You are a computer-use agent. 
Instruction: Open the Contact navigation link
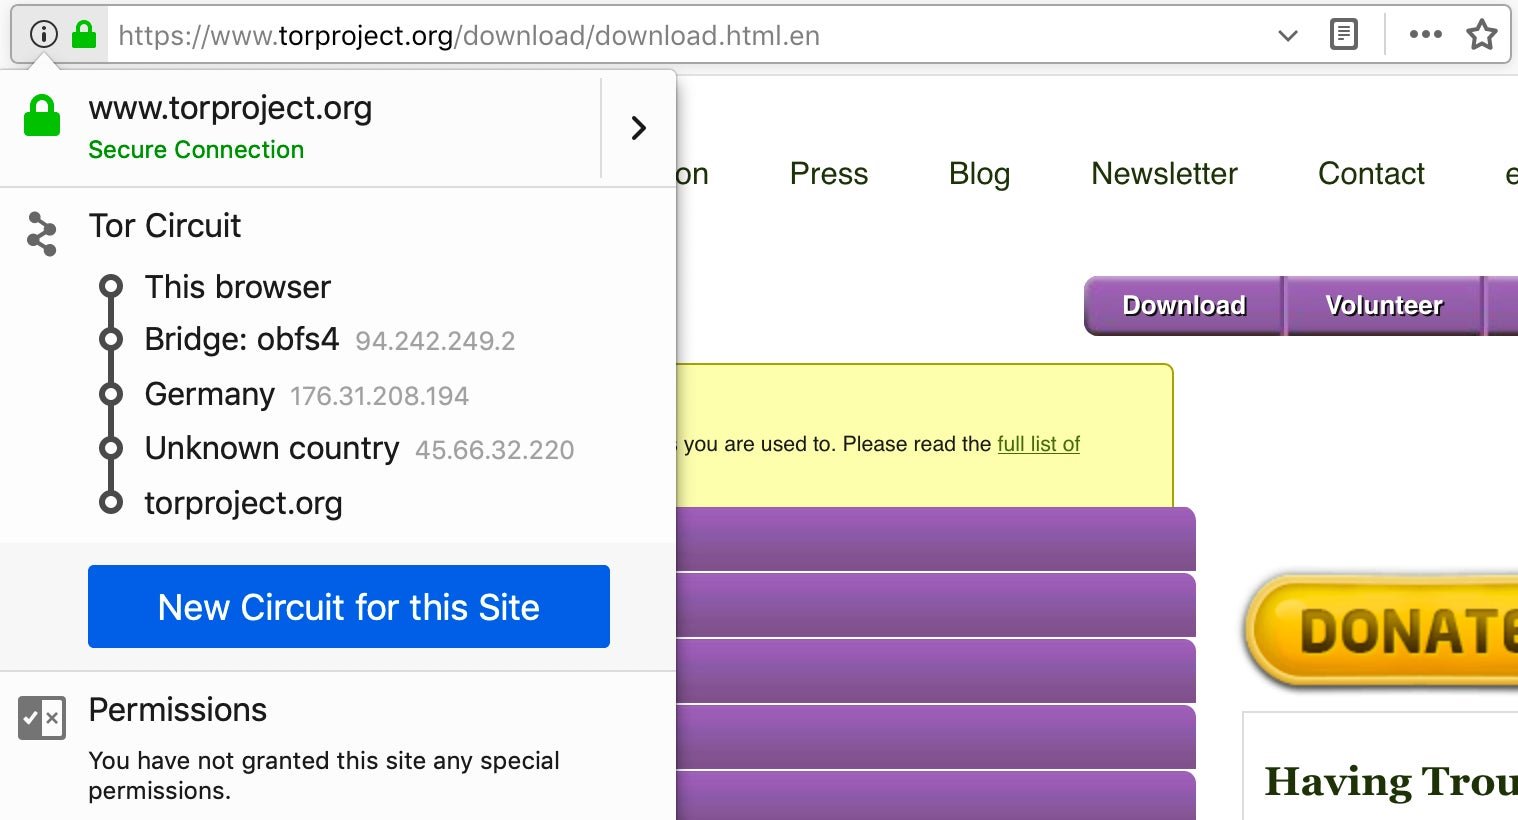coord(1371,174)
